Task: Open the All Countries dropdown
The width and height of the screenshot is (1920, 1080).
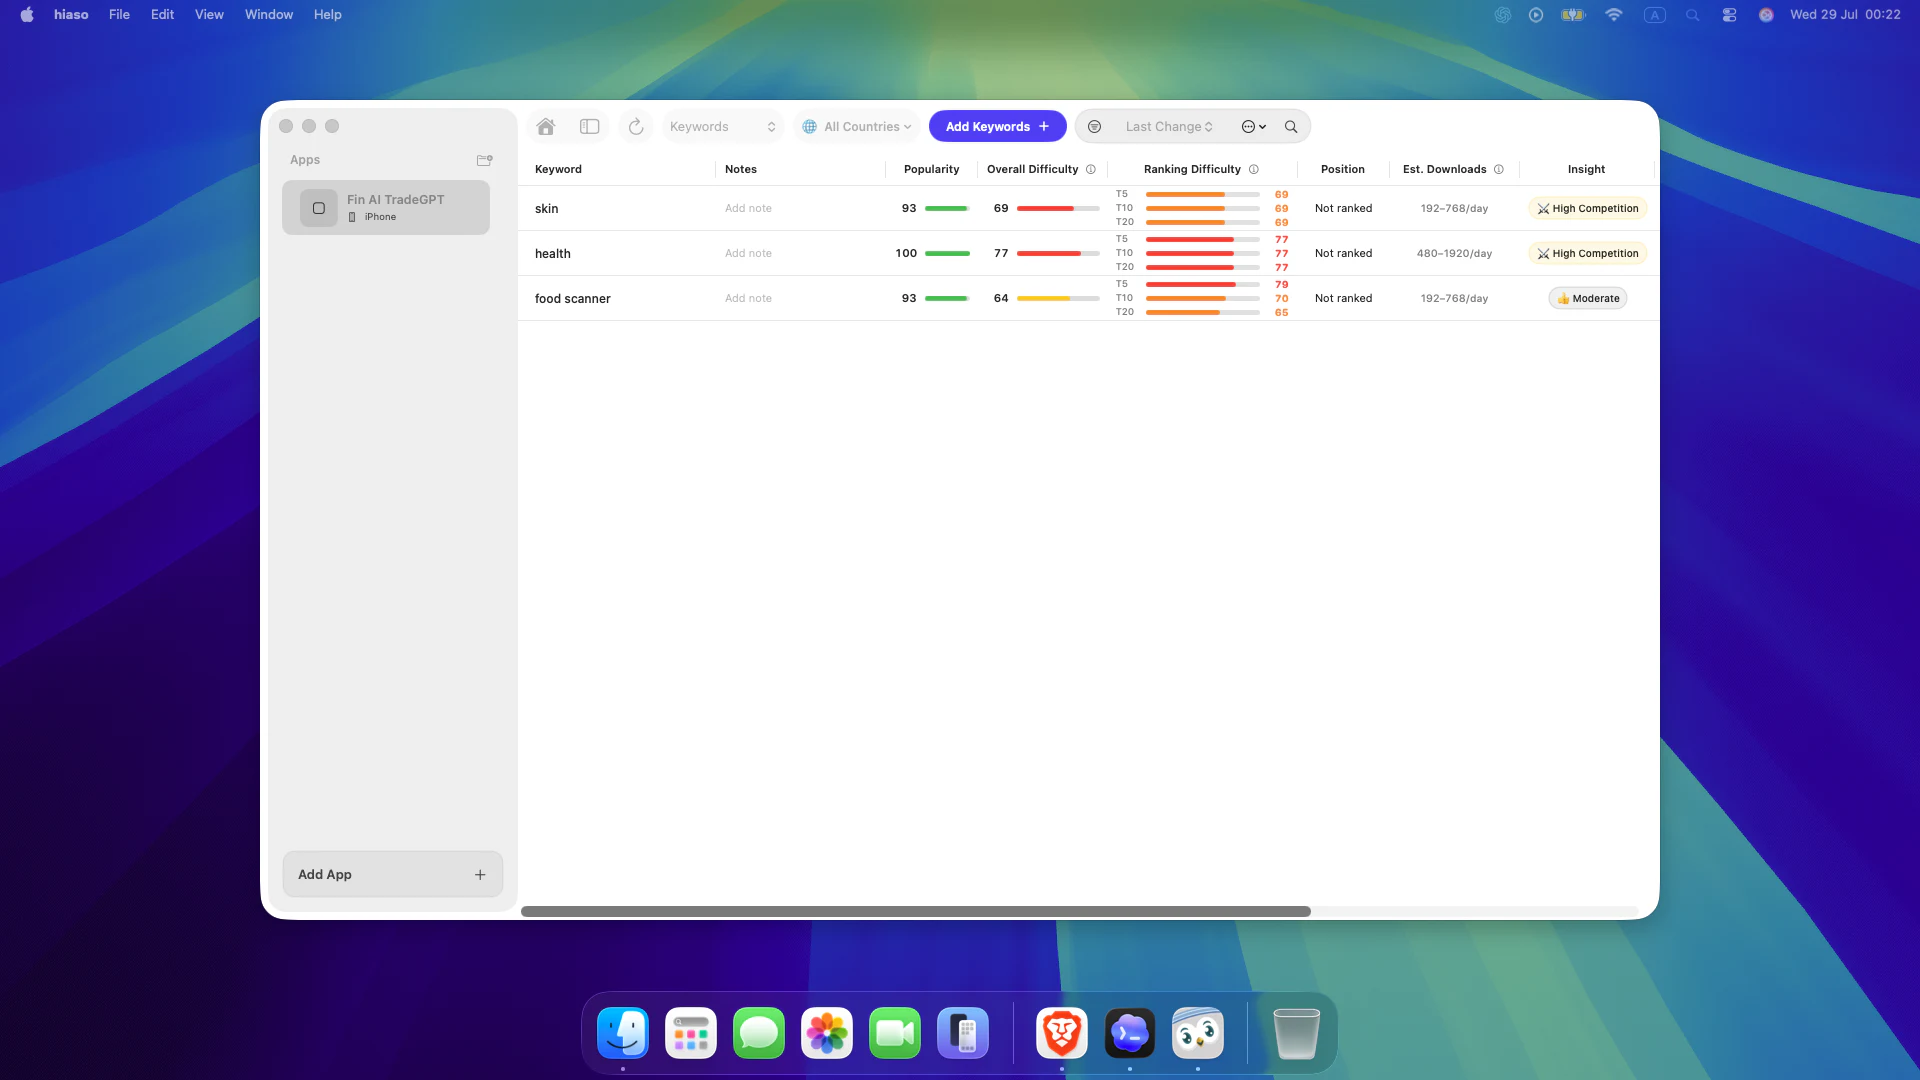Action: pos(857,127)
